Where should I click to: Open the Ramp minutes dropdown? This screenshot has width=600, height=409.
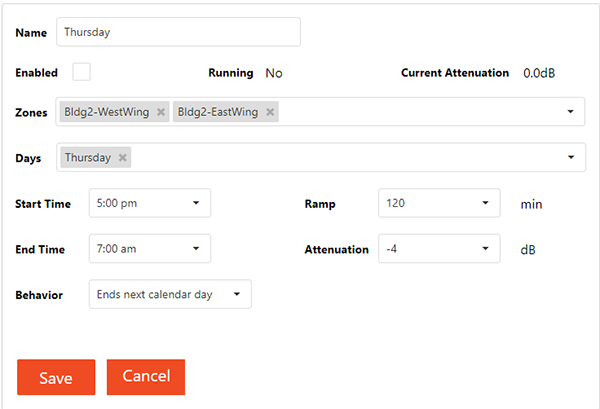pyautogui.click(x=439, y=203)
